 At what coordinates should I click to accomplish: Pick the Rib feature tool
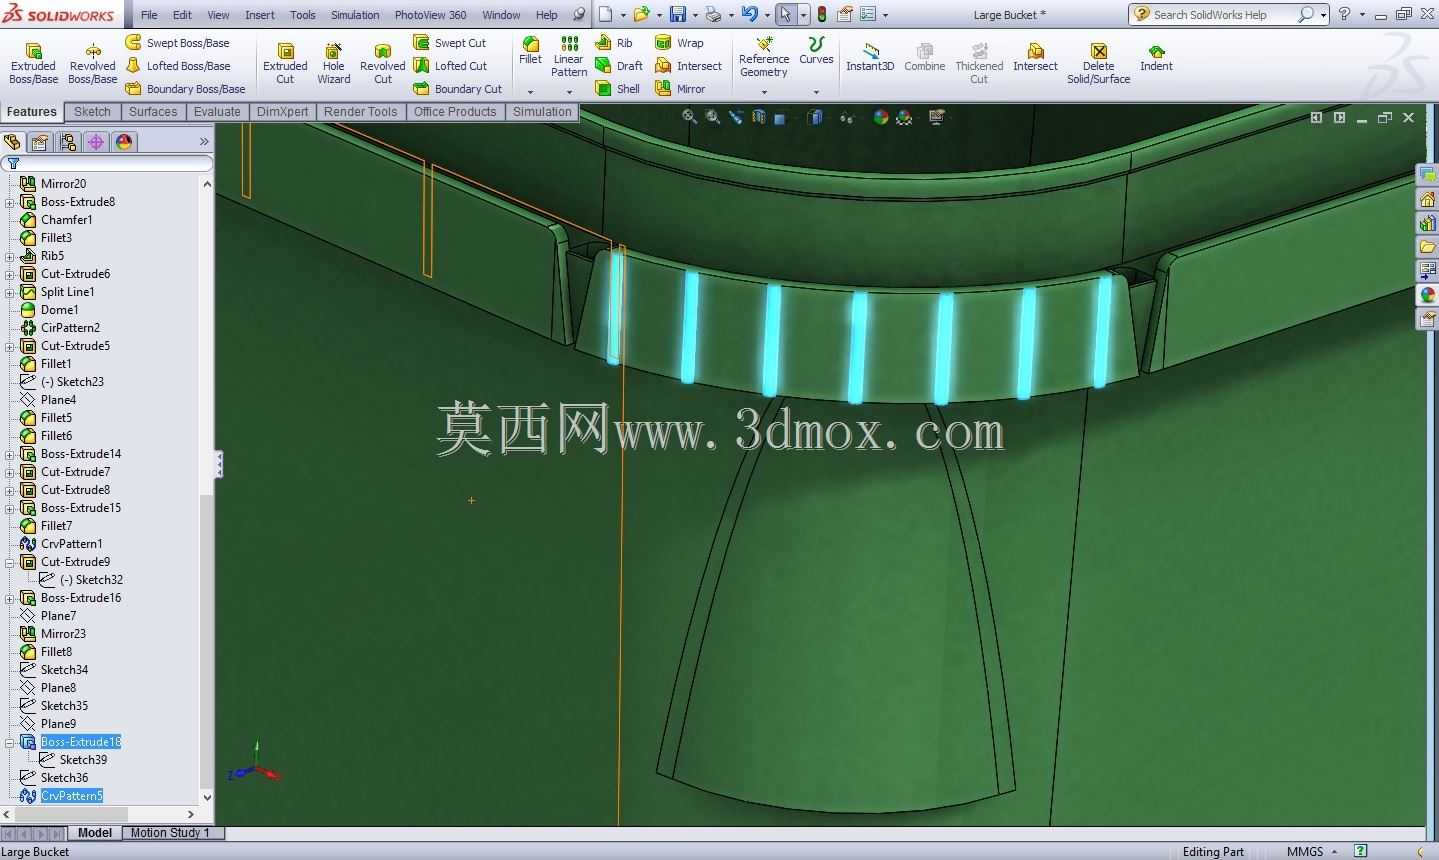tap(614, 43)
